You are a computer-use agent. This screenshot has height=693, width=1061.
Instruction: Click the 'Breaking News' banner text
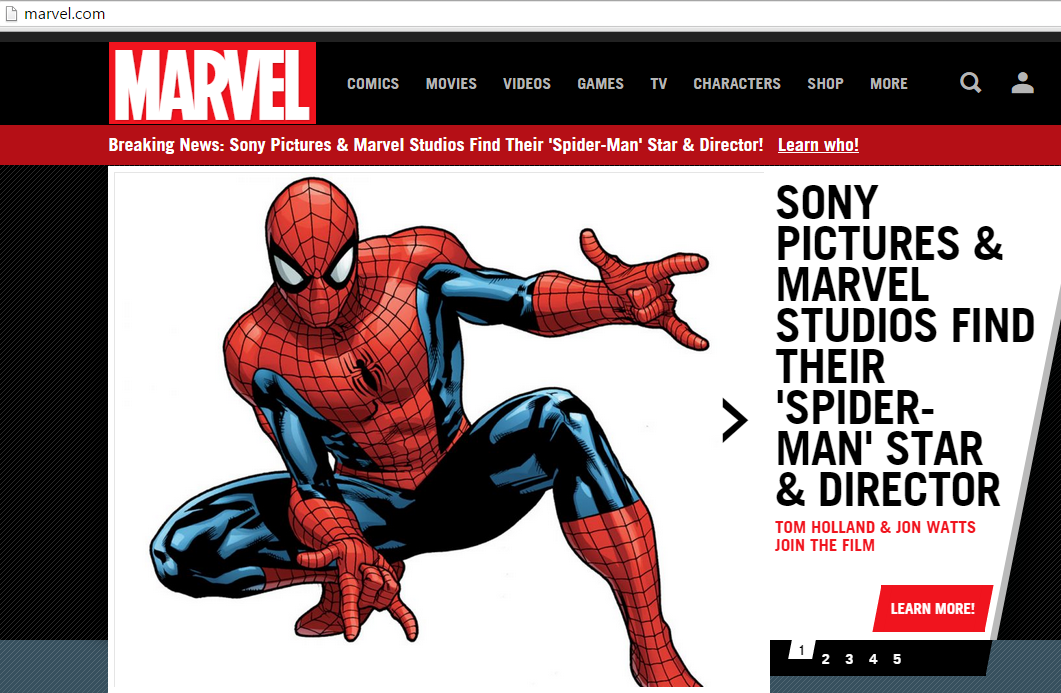(x=436, y=145)
